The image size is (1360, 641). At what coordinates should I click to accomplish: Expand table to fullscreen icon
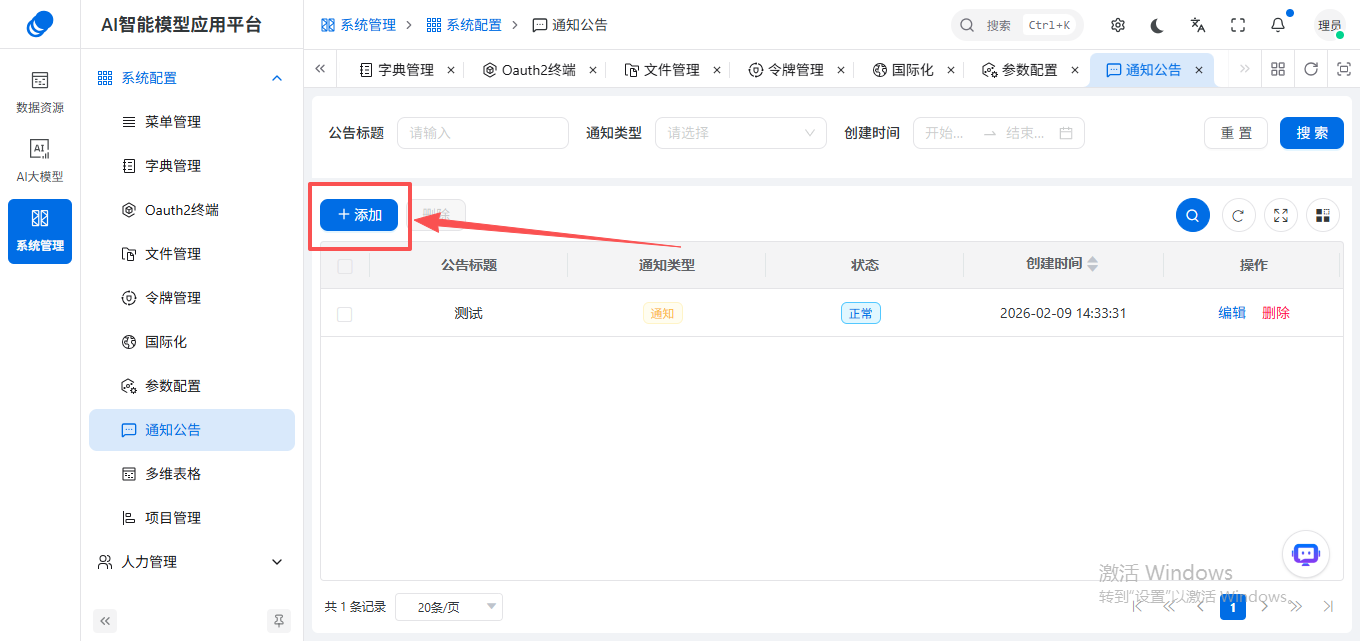[x=1281, y=215]
